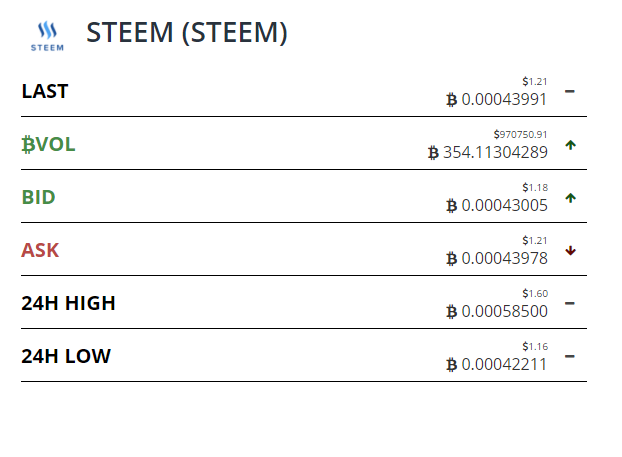Click the green BVOL label
This screenshot has width=622, height=457.
(48, 144)
